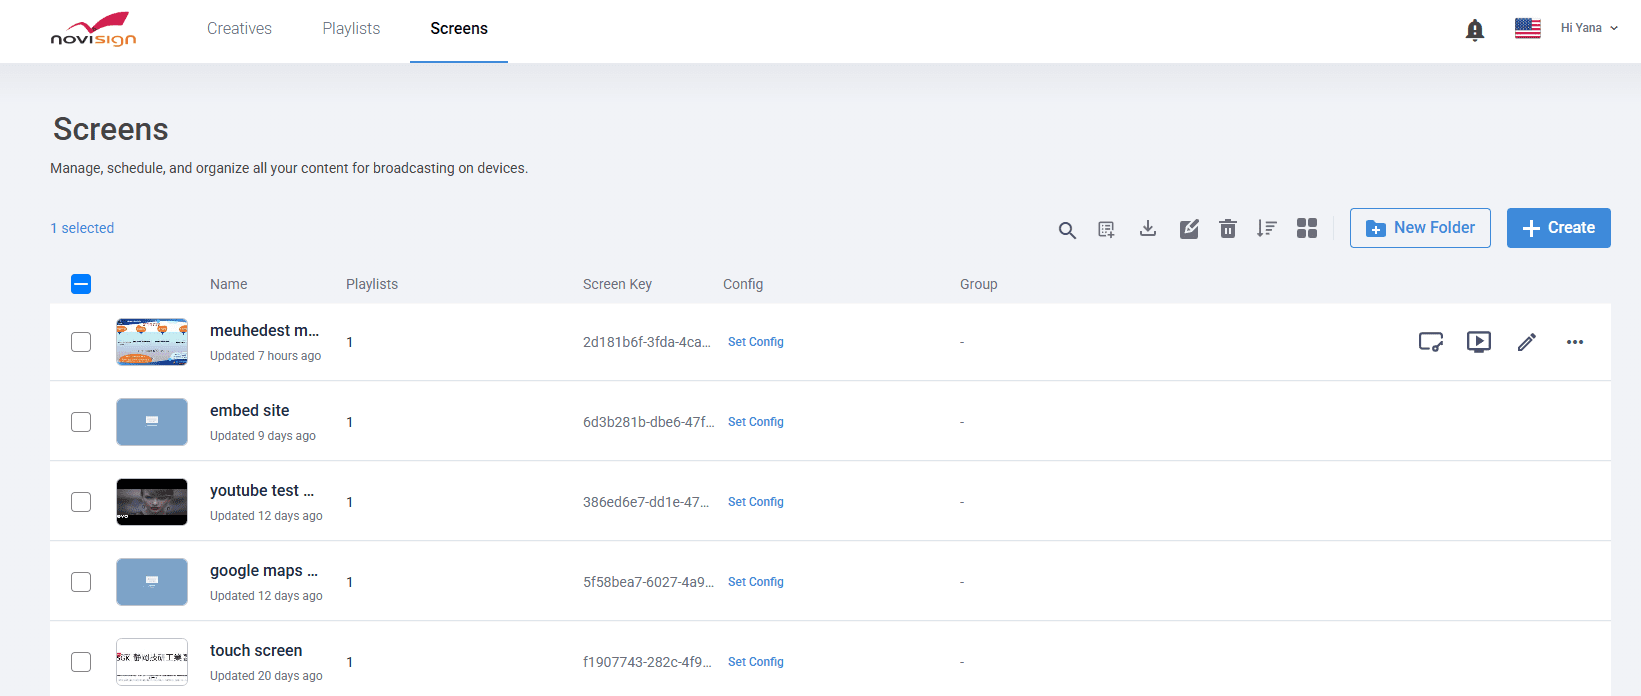Switch to grid view layout
This screenshot has height=696, width=1641.
(1307, 229)
